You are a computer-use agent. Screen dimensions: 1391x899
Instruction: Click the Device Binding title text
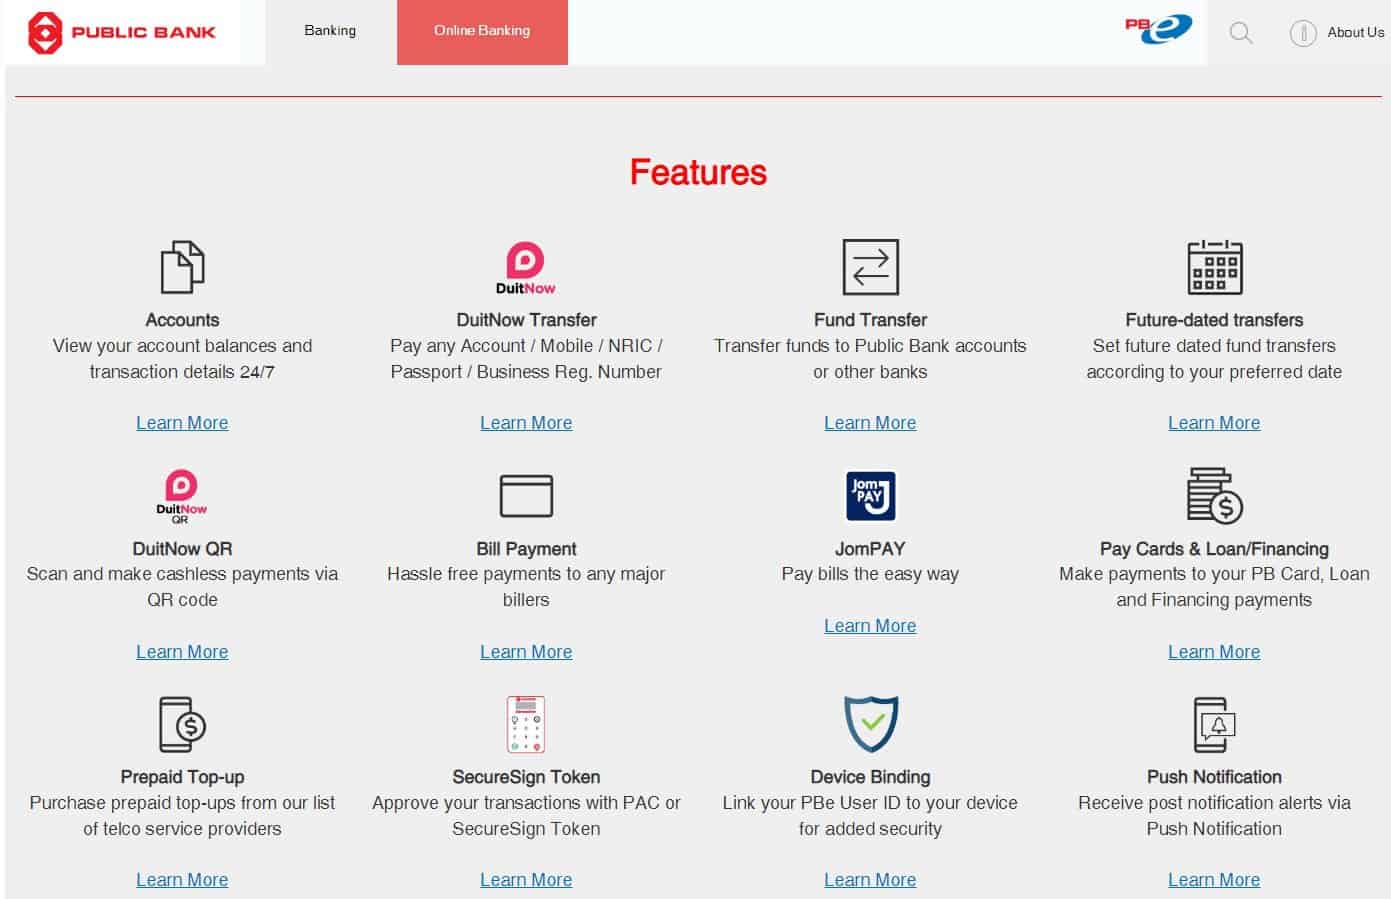(870, 777)
